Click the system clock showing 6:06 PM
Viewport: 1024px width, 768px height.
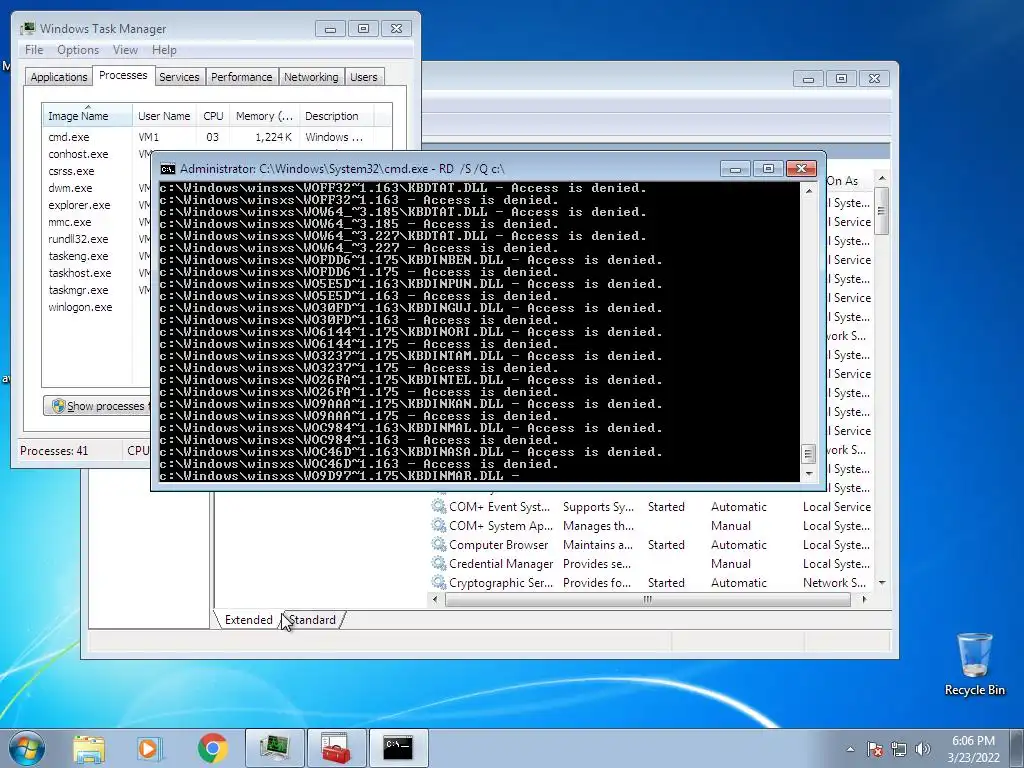coord(973,749)
